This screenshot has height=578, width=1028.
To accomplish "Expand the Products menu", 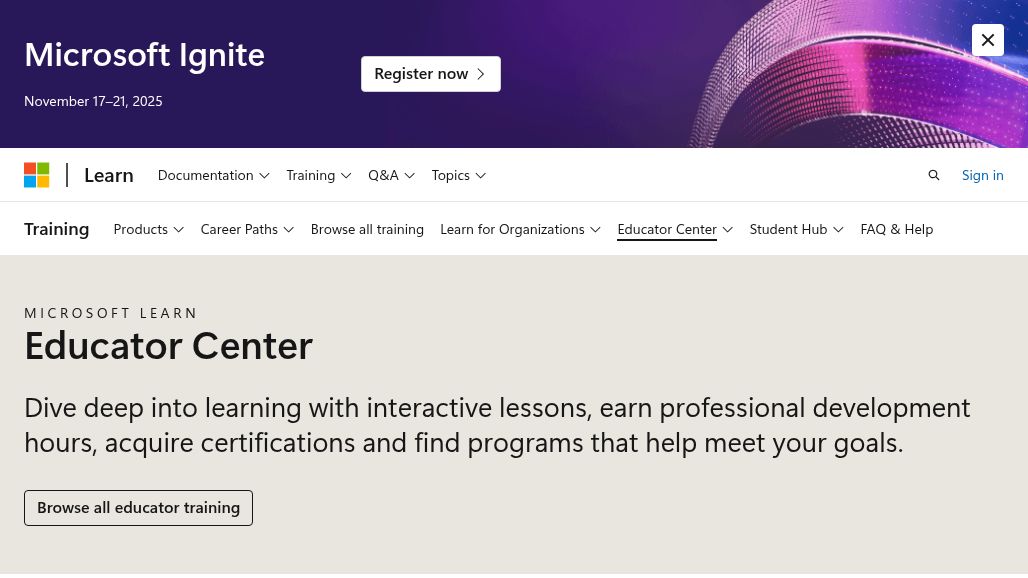I will click(148, 229).
